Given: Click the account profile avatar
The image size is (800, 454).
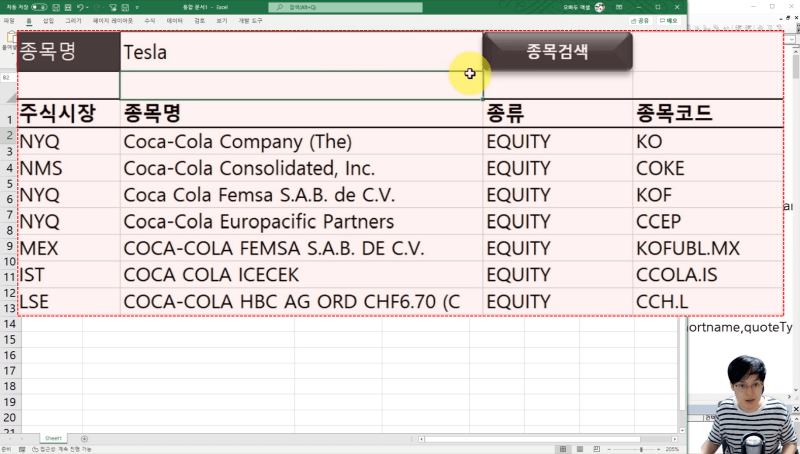Looking at the screenshot, I should click(599, 7).
